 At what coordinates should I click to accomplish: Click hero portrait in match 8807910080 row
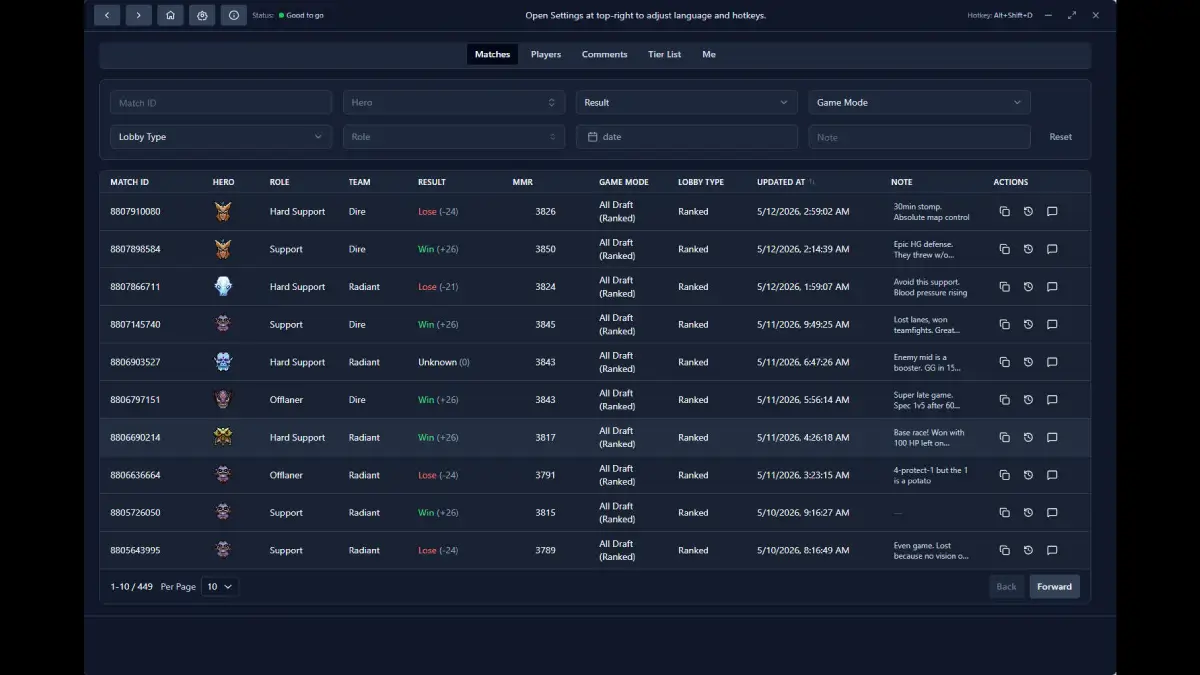(x=222, y=211)
